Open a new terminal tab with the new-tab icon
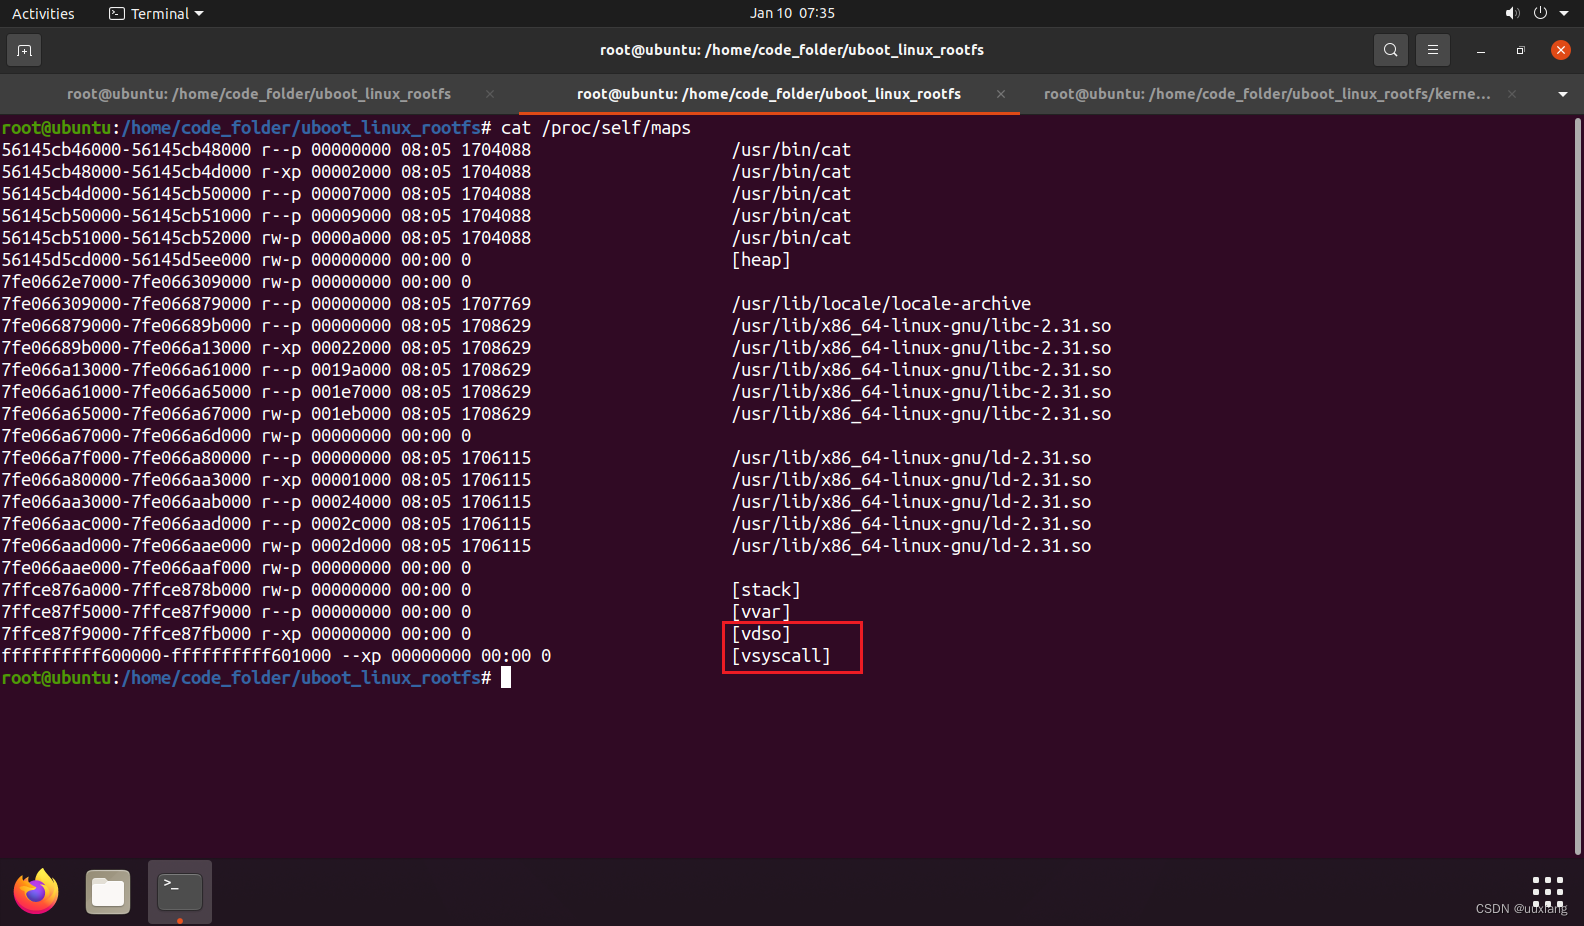Image resolution: width=1584 pixels, height=926 pixels. [24, 50]
